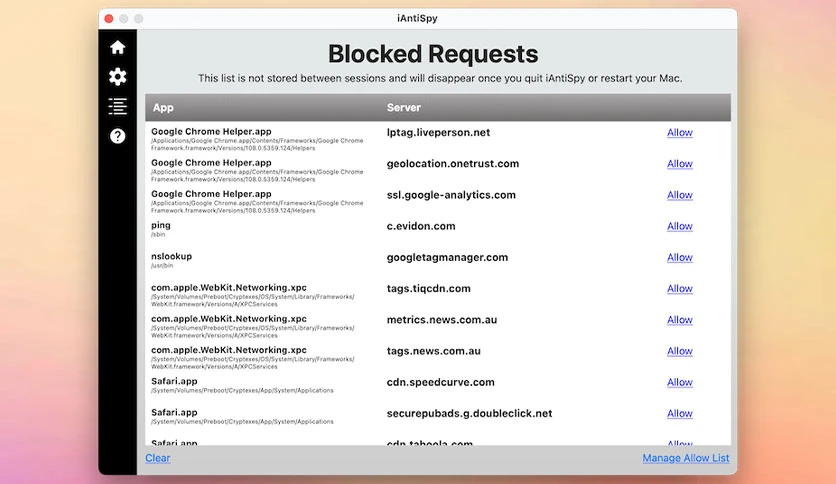Sort by the App column header

point(163,108)
